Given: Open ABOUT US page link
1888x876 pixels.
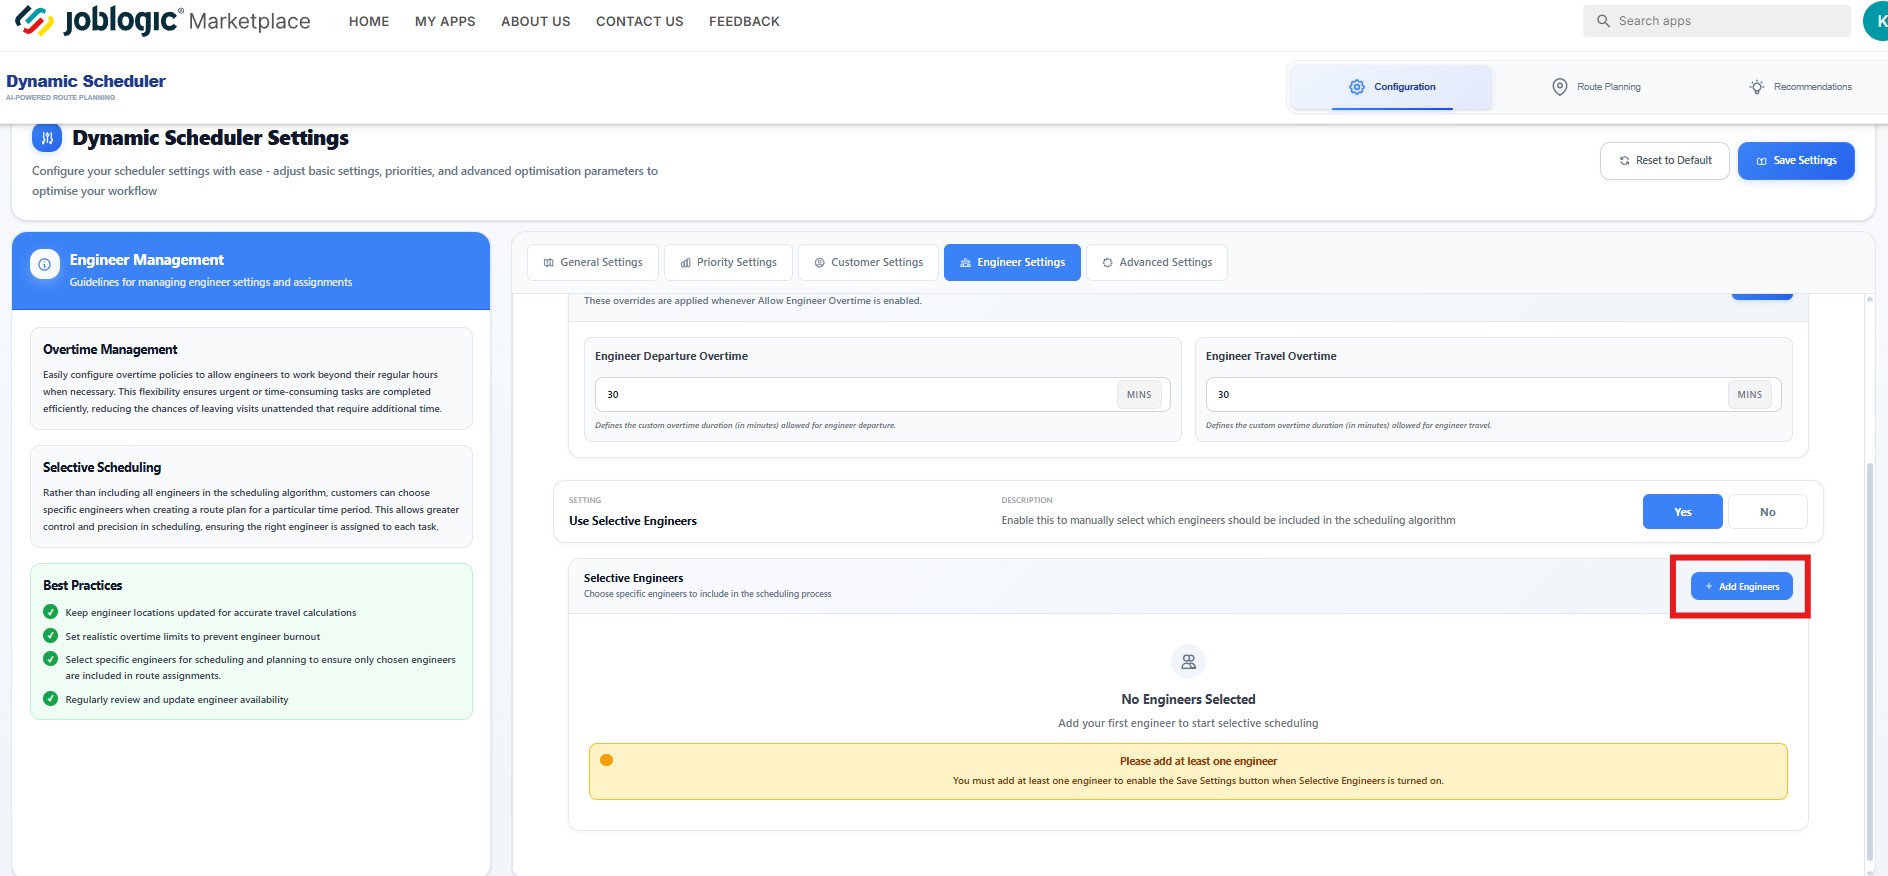Looking at the screenshot, I should click(x=536, y=21).
